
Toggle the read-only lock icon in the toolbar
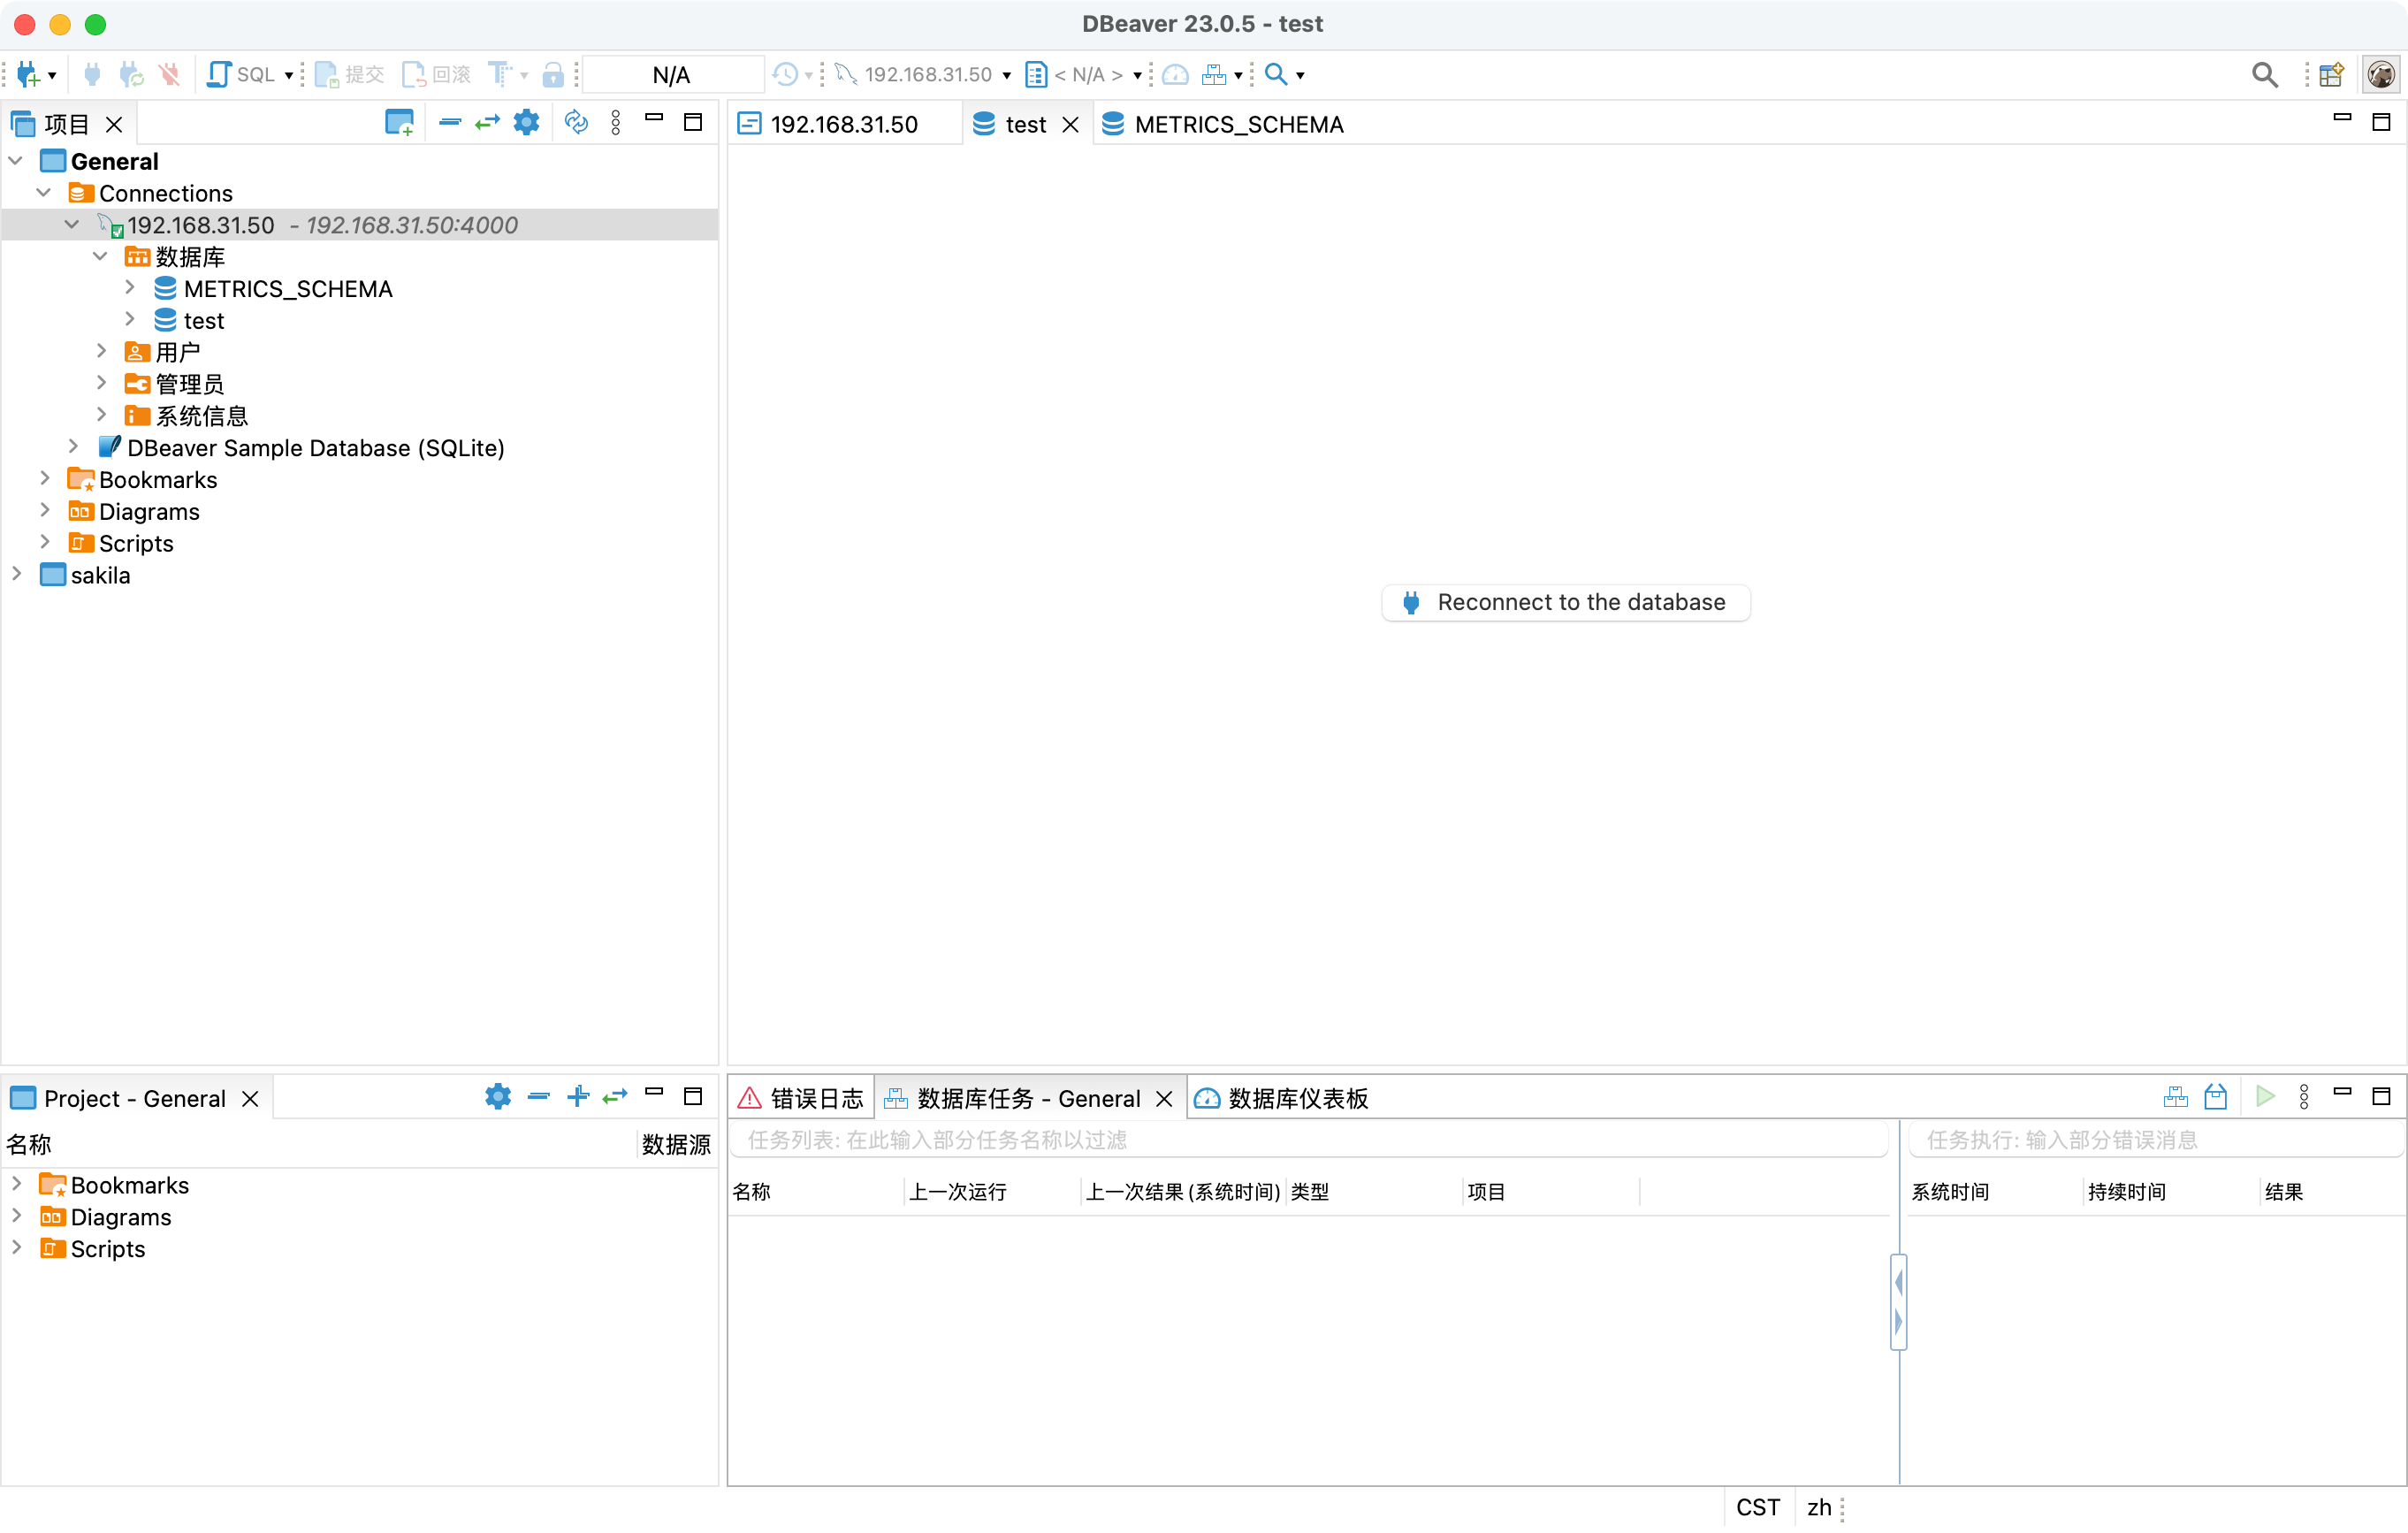click(x=553, y=74)
